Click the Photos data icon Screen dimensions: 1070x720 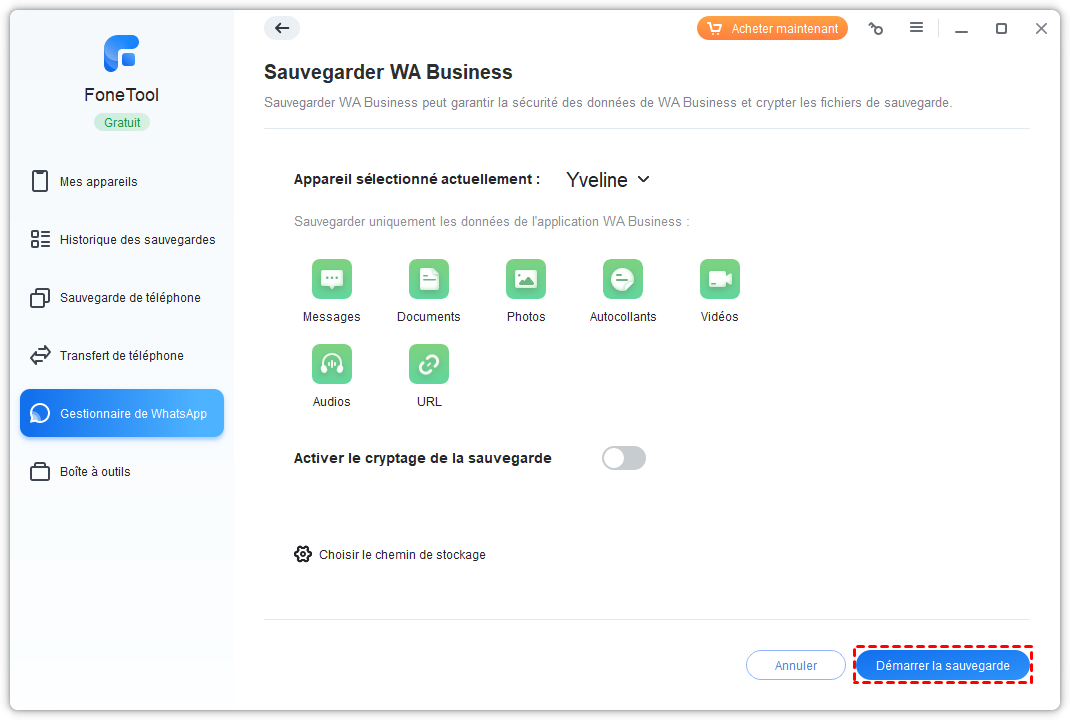(526, 279)
